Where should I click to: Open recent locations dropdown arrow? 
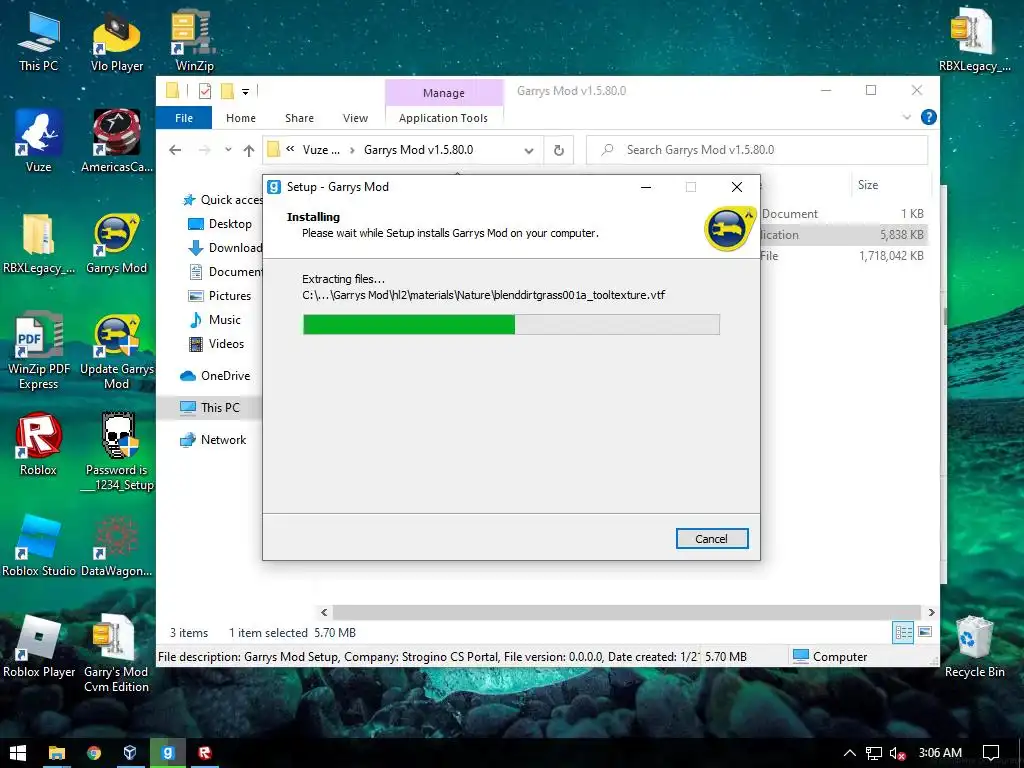[x=228, y=150]
